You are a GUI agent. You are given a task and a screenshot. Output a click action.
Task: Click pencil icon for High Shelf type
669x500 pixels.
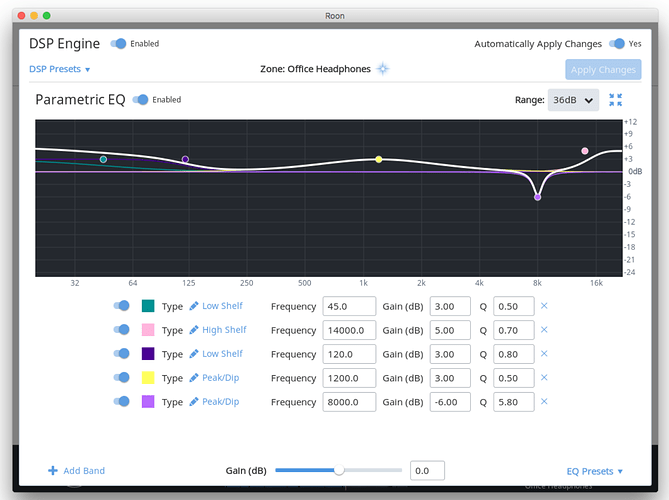tap(194, 330)
